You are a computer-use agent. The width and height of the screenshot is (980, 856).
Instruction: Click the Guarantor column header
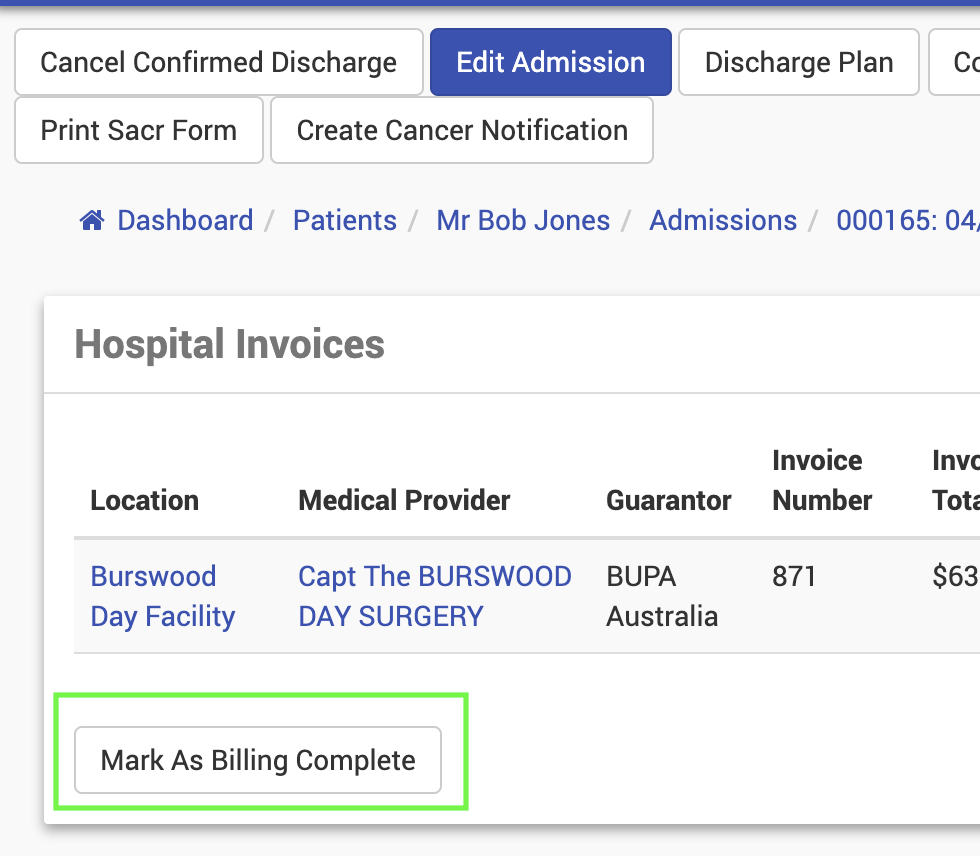[x=668, y=500]
